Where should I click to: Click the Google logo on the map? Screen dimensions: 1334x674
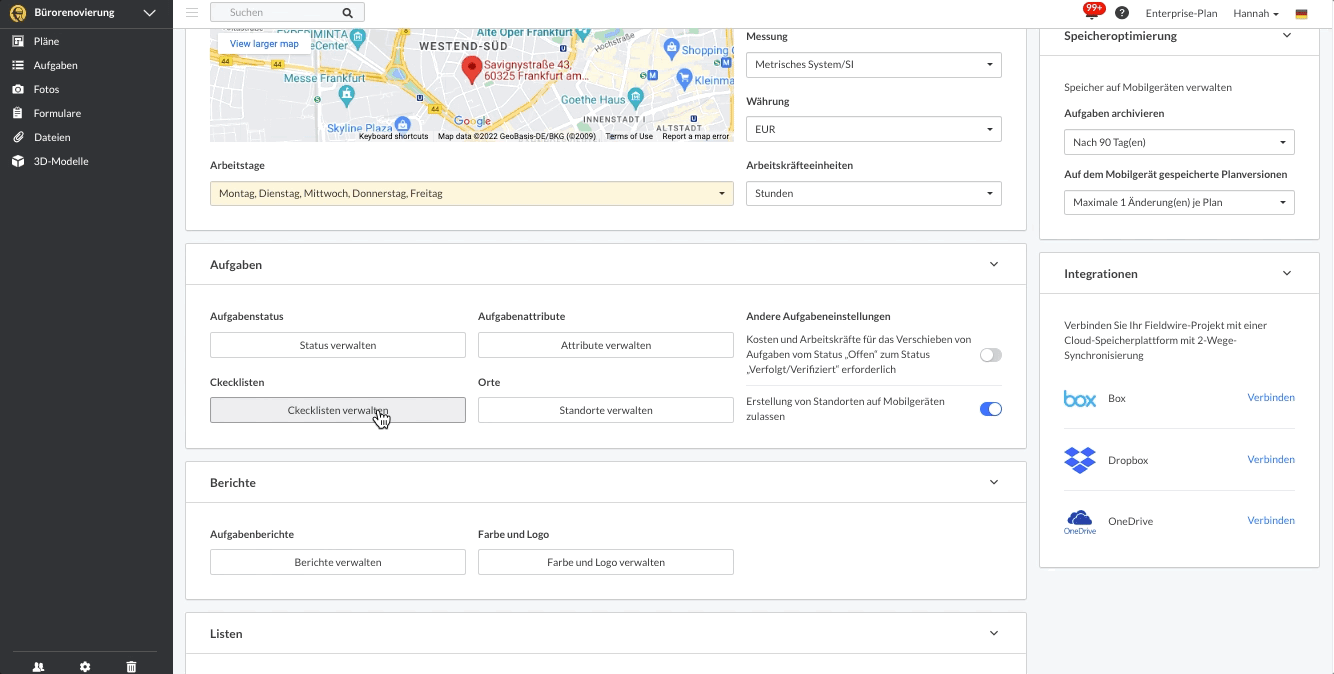point(472,122)
